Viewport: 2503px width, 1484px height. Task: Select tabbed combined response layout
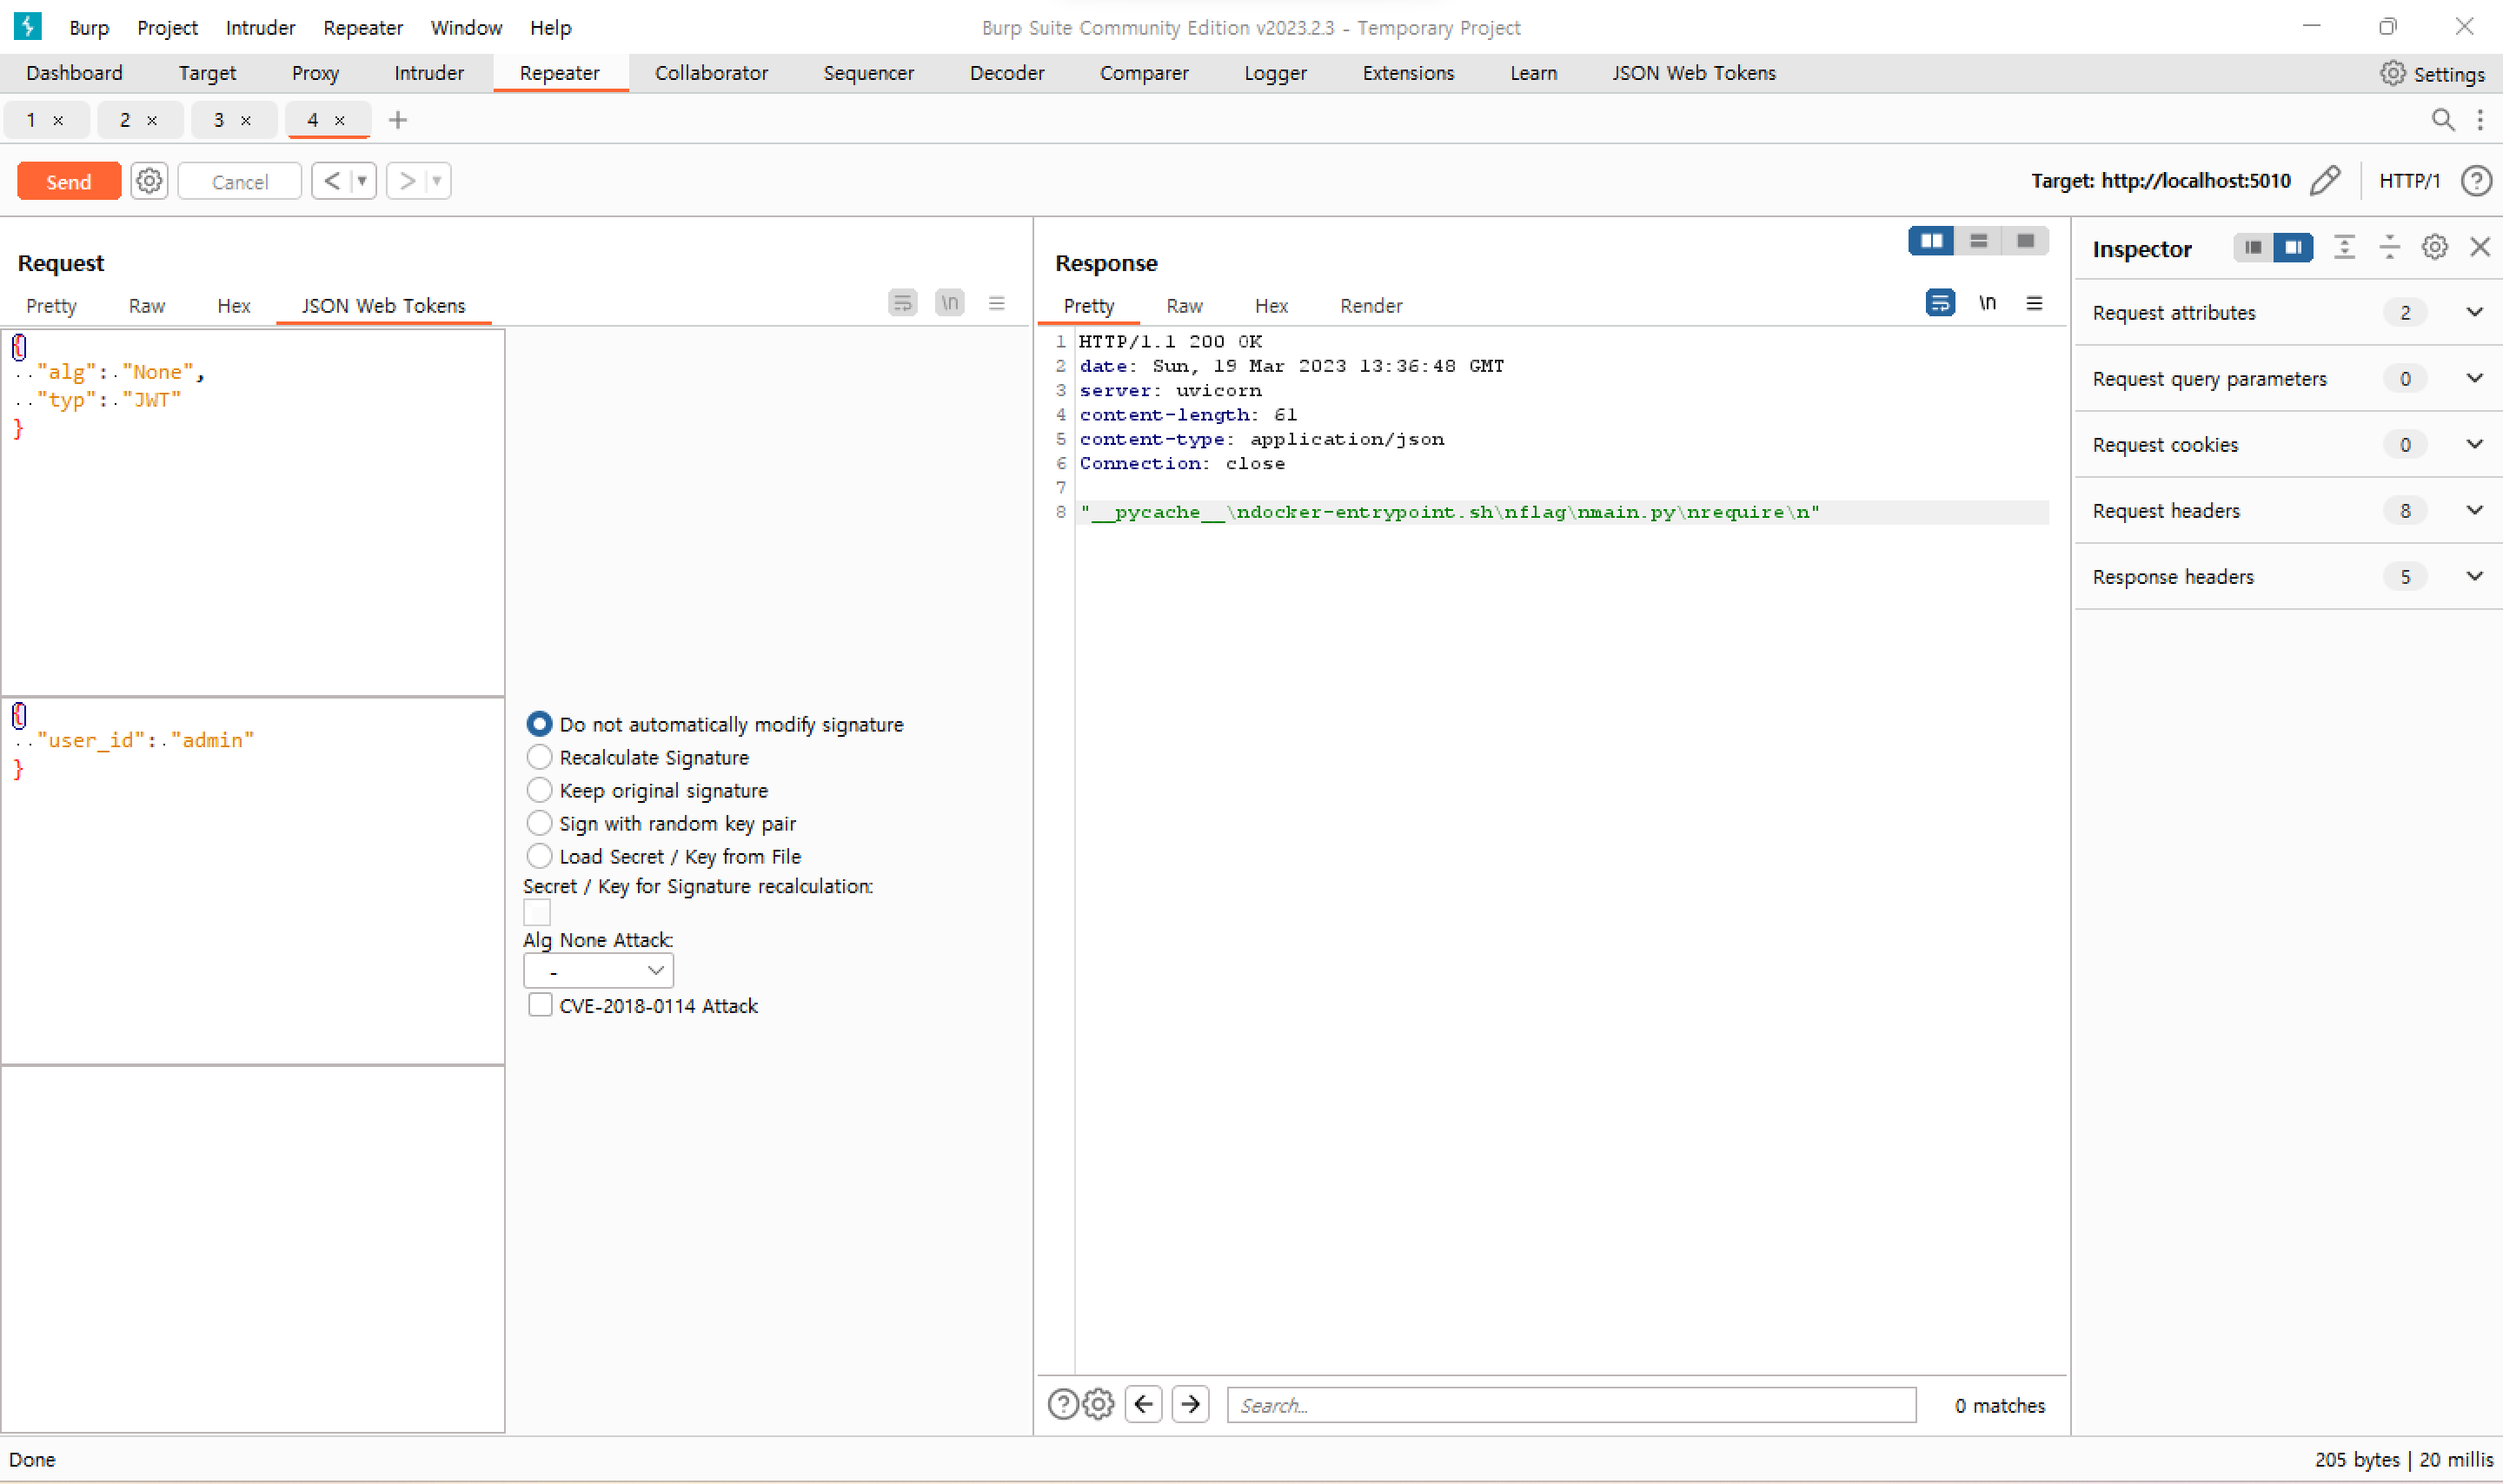(x=2026, y=241)
